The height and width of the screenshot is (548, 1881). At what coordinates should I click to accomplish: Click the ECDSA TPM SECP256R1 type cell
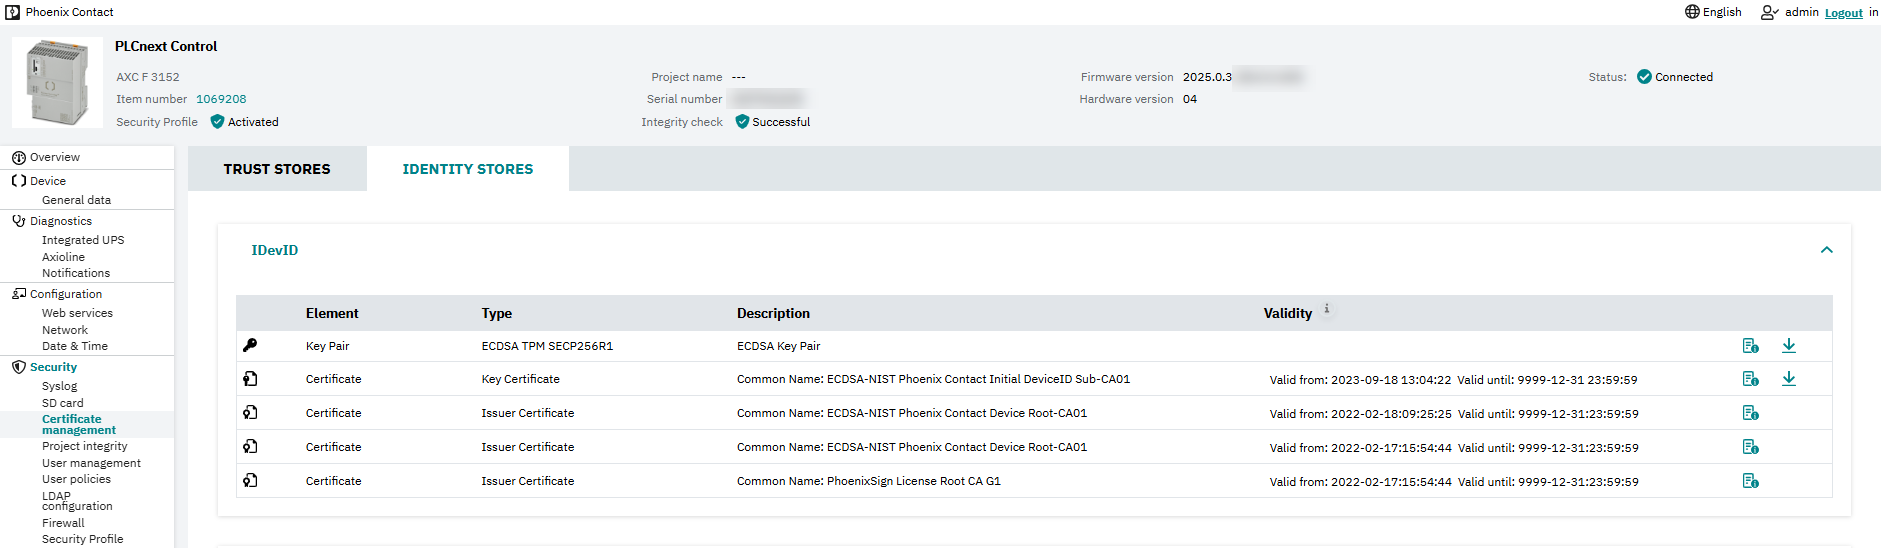547,346
